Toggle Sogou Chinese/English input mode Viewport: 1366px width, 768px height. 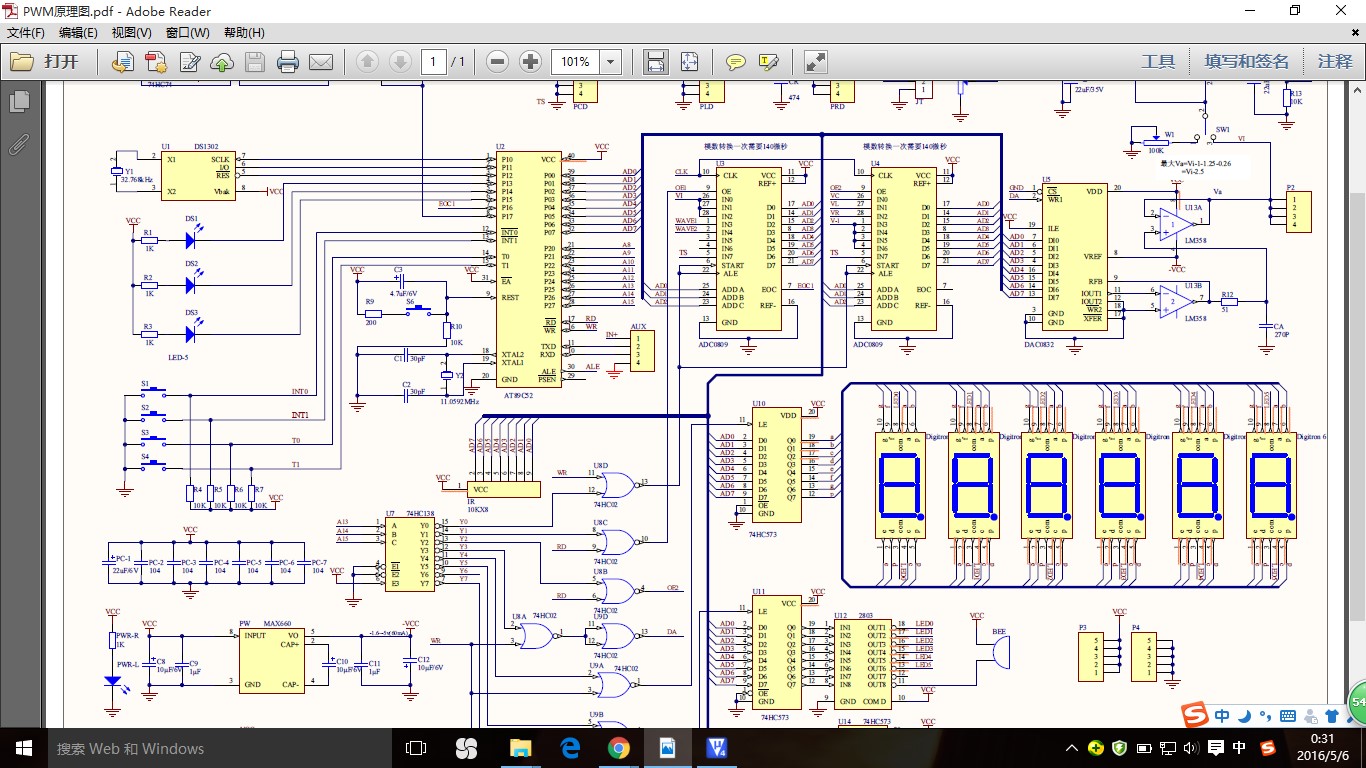1222,716
